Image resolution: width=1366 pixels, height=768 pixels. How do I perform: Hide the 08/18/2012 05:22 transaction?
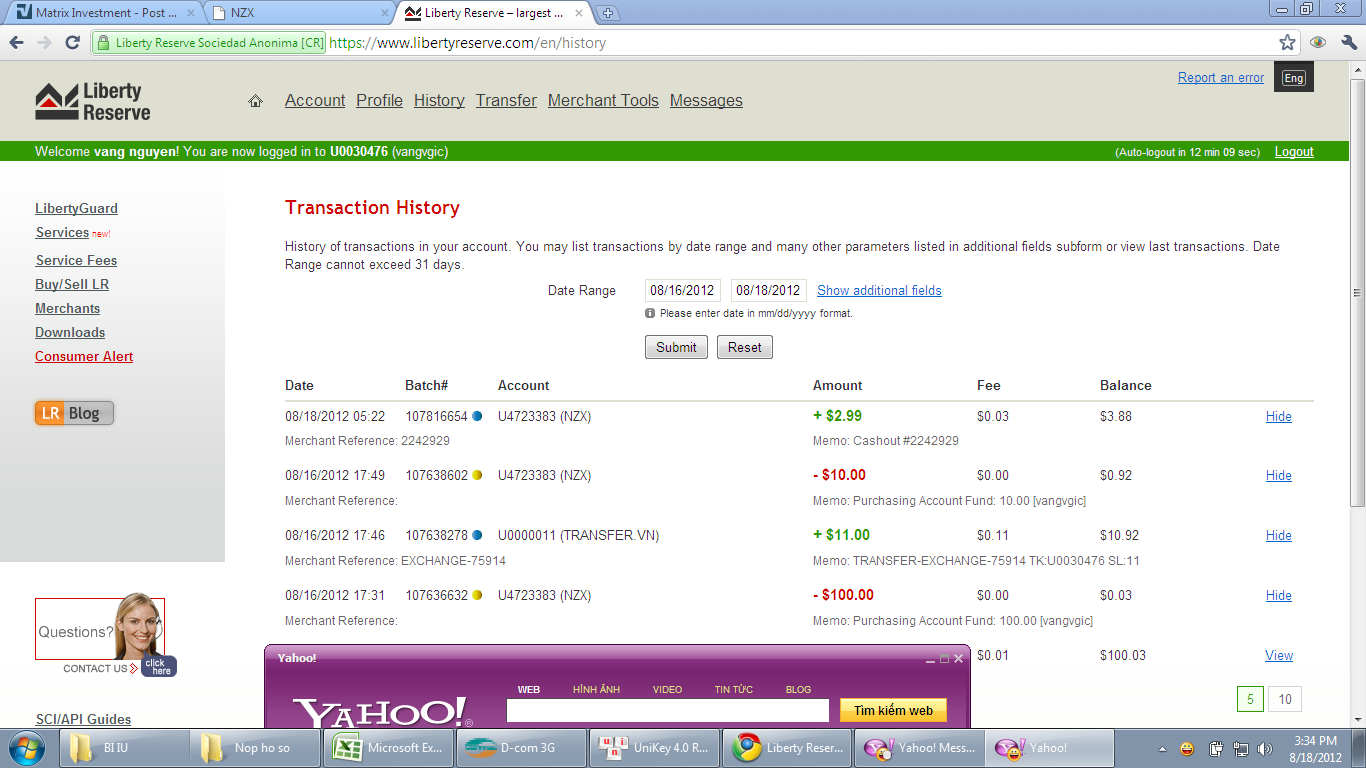1279,417
